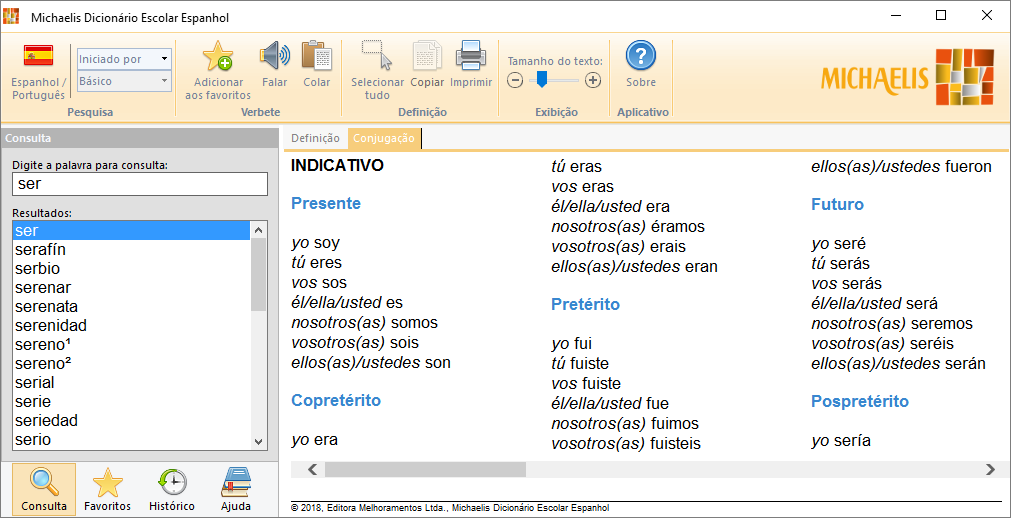Image resolution: width=1011 pixels, height=518 pixels.
Task: Open the 'Iniciado por' search mode dropdown
Action: tap(124, 59)
